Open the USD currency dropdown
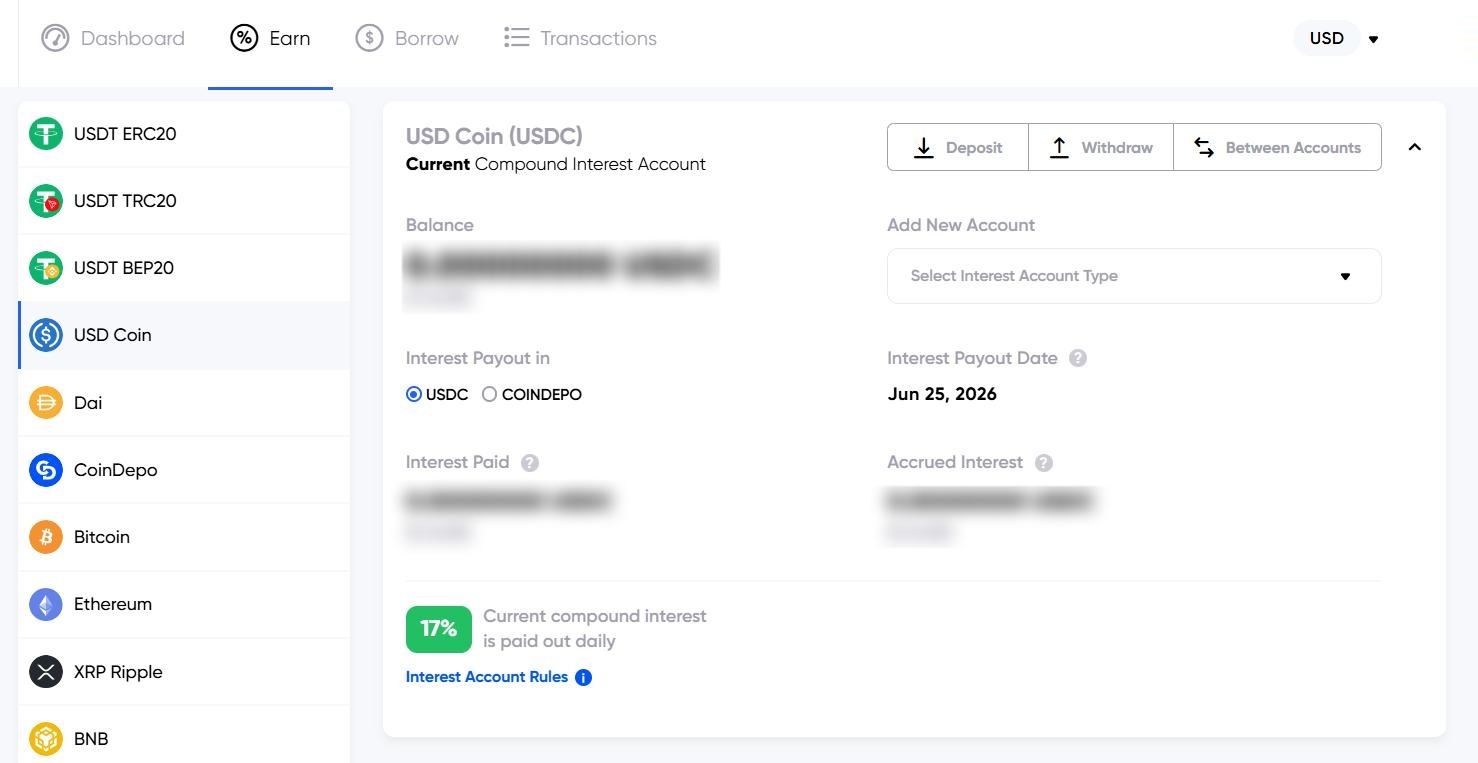1478x763 pixels. 1338,38
